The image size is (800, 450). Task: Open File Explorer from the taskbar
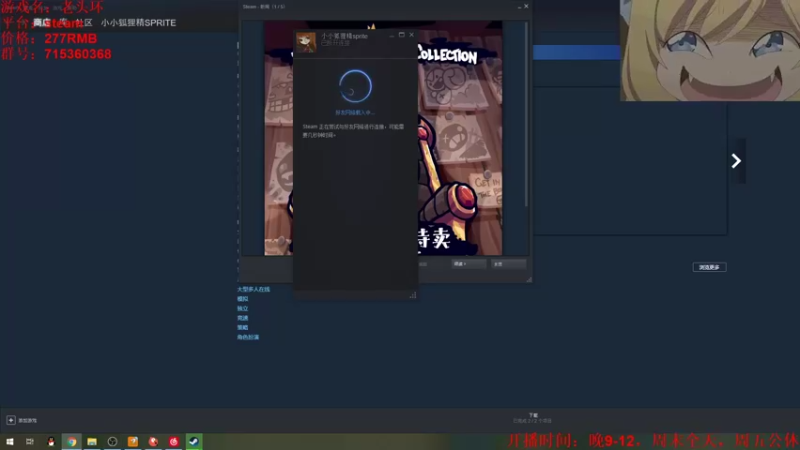pos(92,442)
